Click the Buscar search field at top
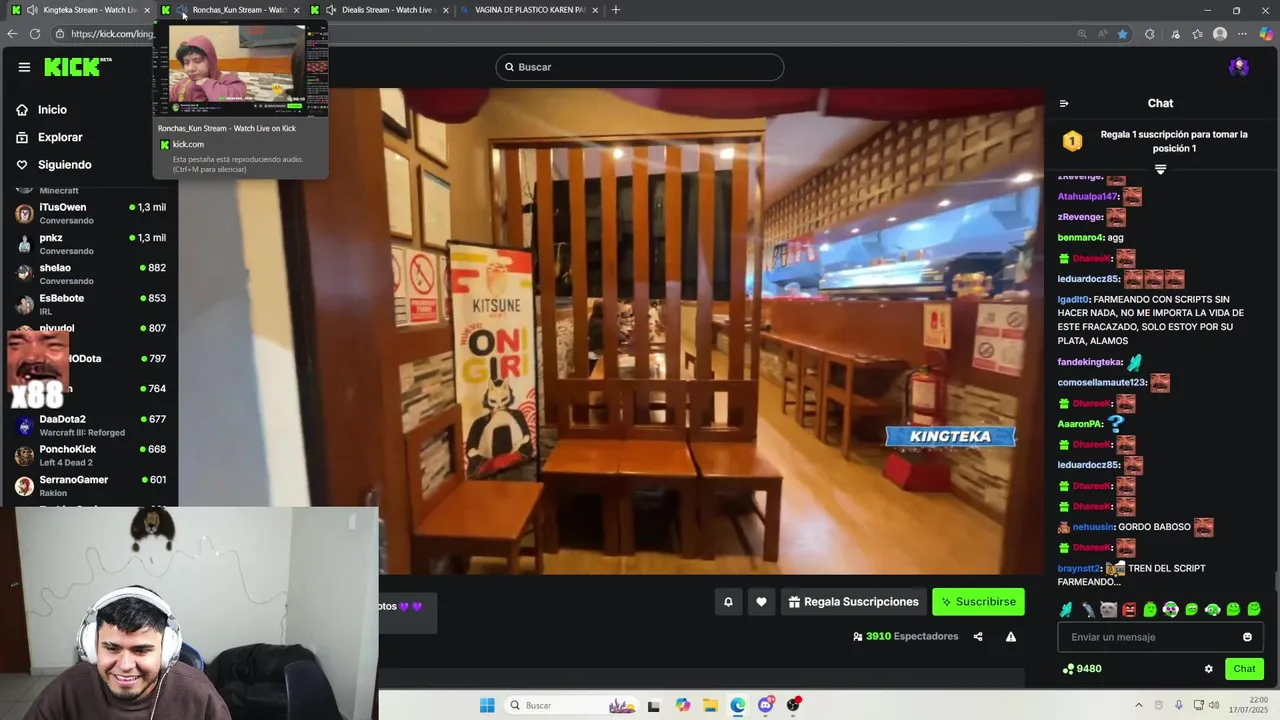The width and height of the screenshot is (1280, 720). (640, 67)
